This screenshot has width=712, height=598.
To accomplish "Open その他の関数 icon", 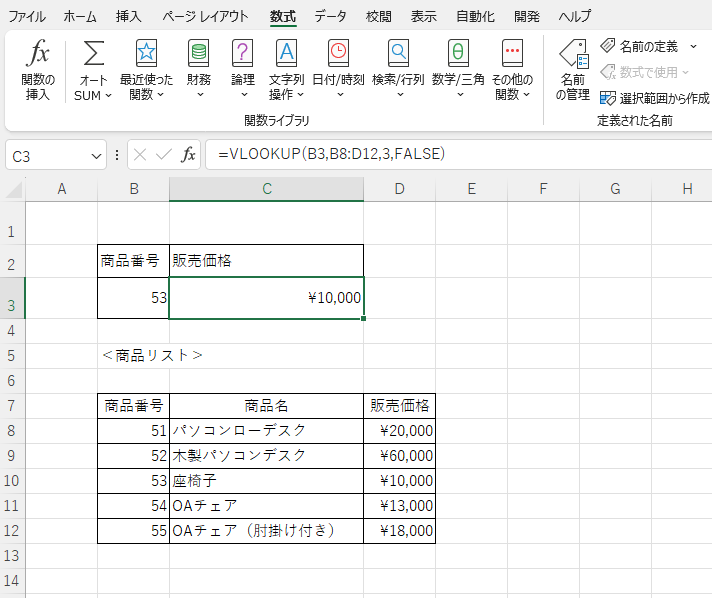I will pyautogui.click(x=512, y=53).
